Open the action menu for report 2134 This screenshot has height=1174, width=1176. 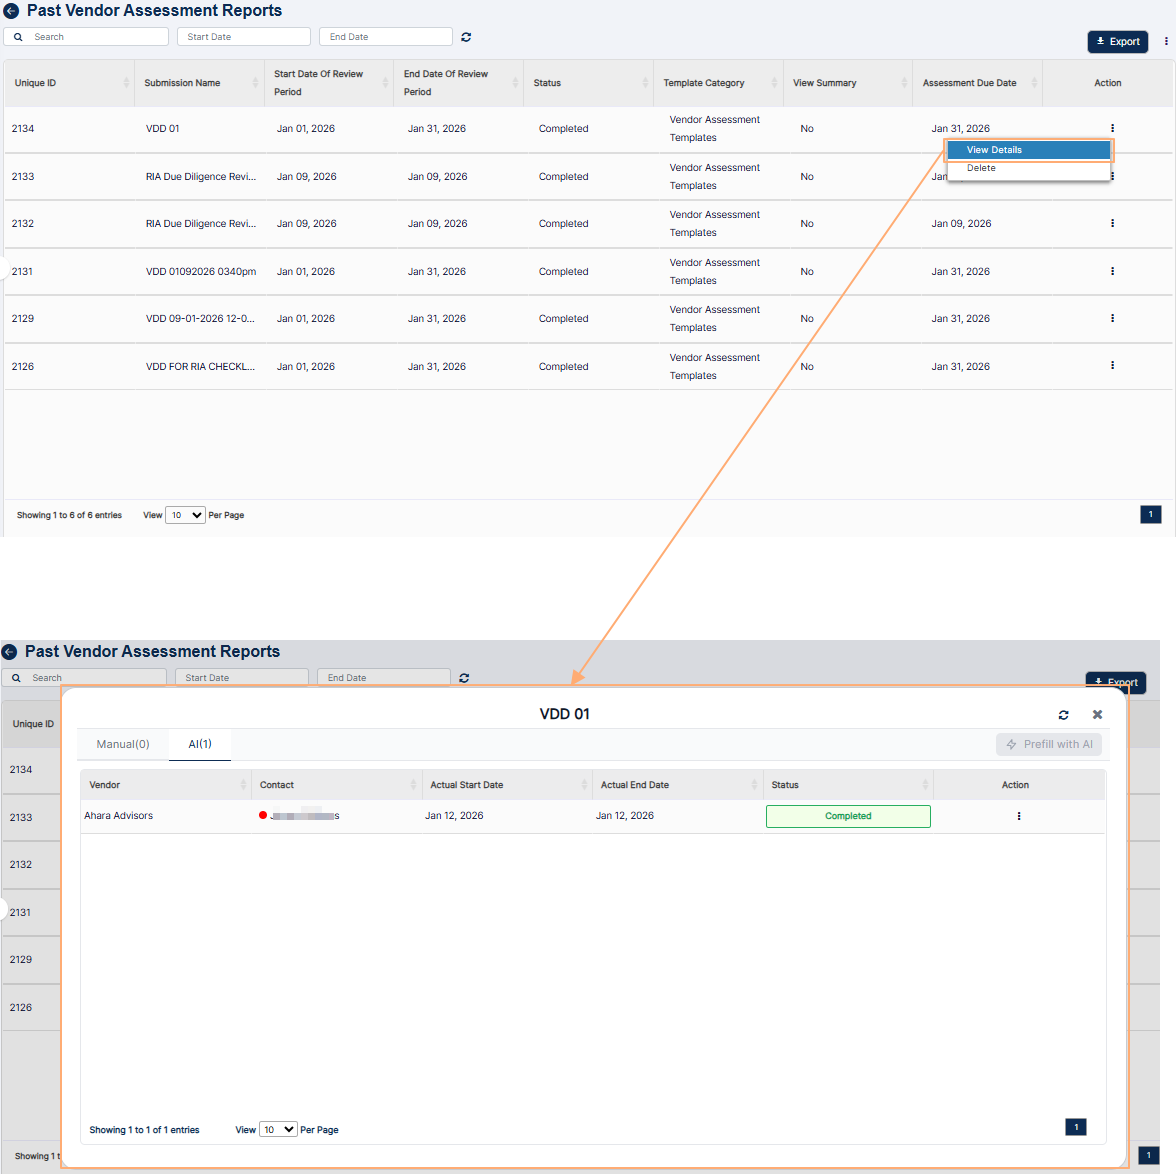[1112, 128]
